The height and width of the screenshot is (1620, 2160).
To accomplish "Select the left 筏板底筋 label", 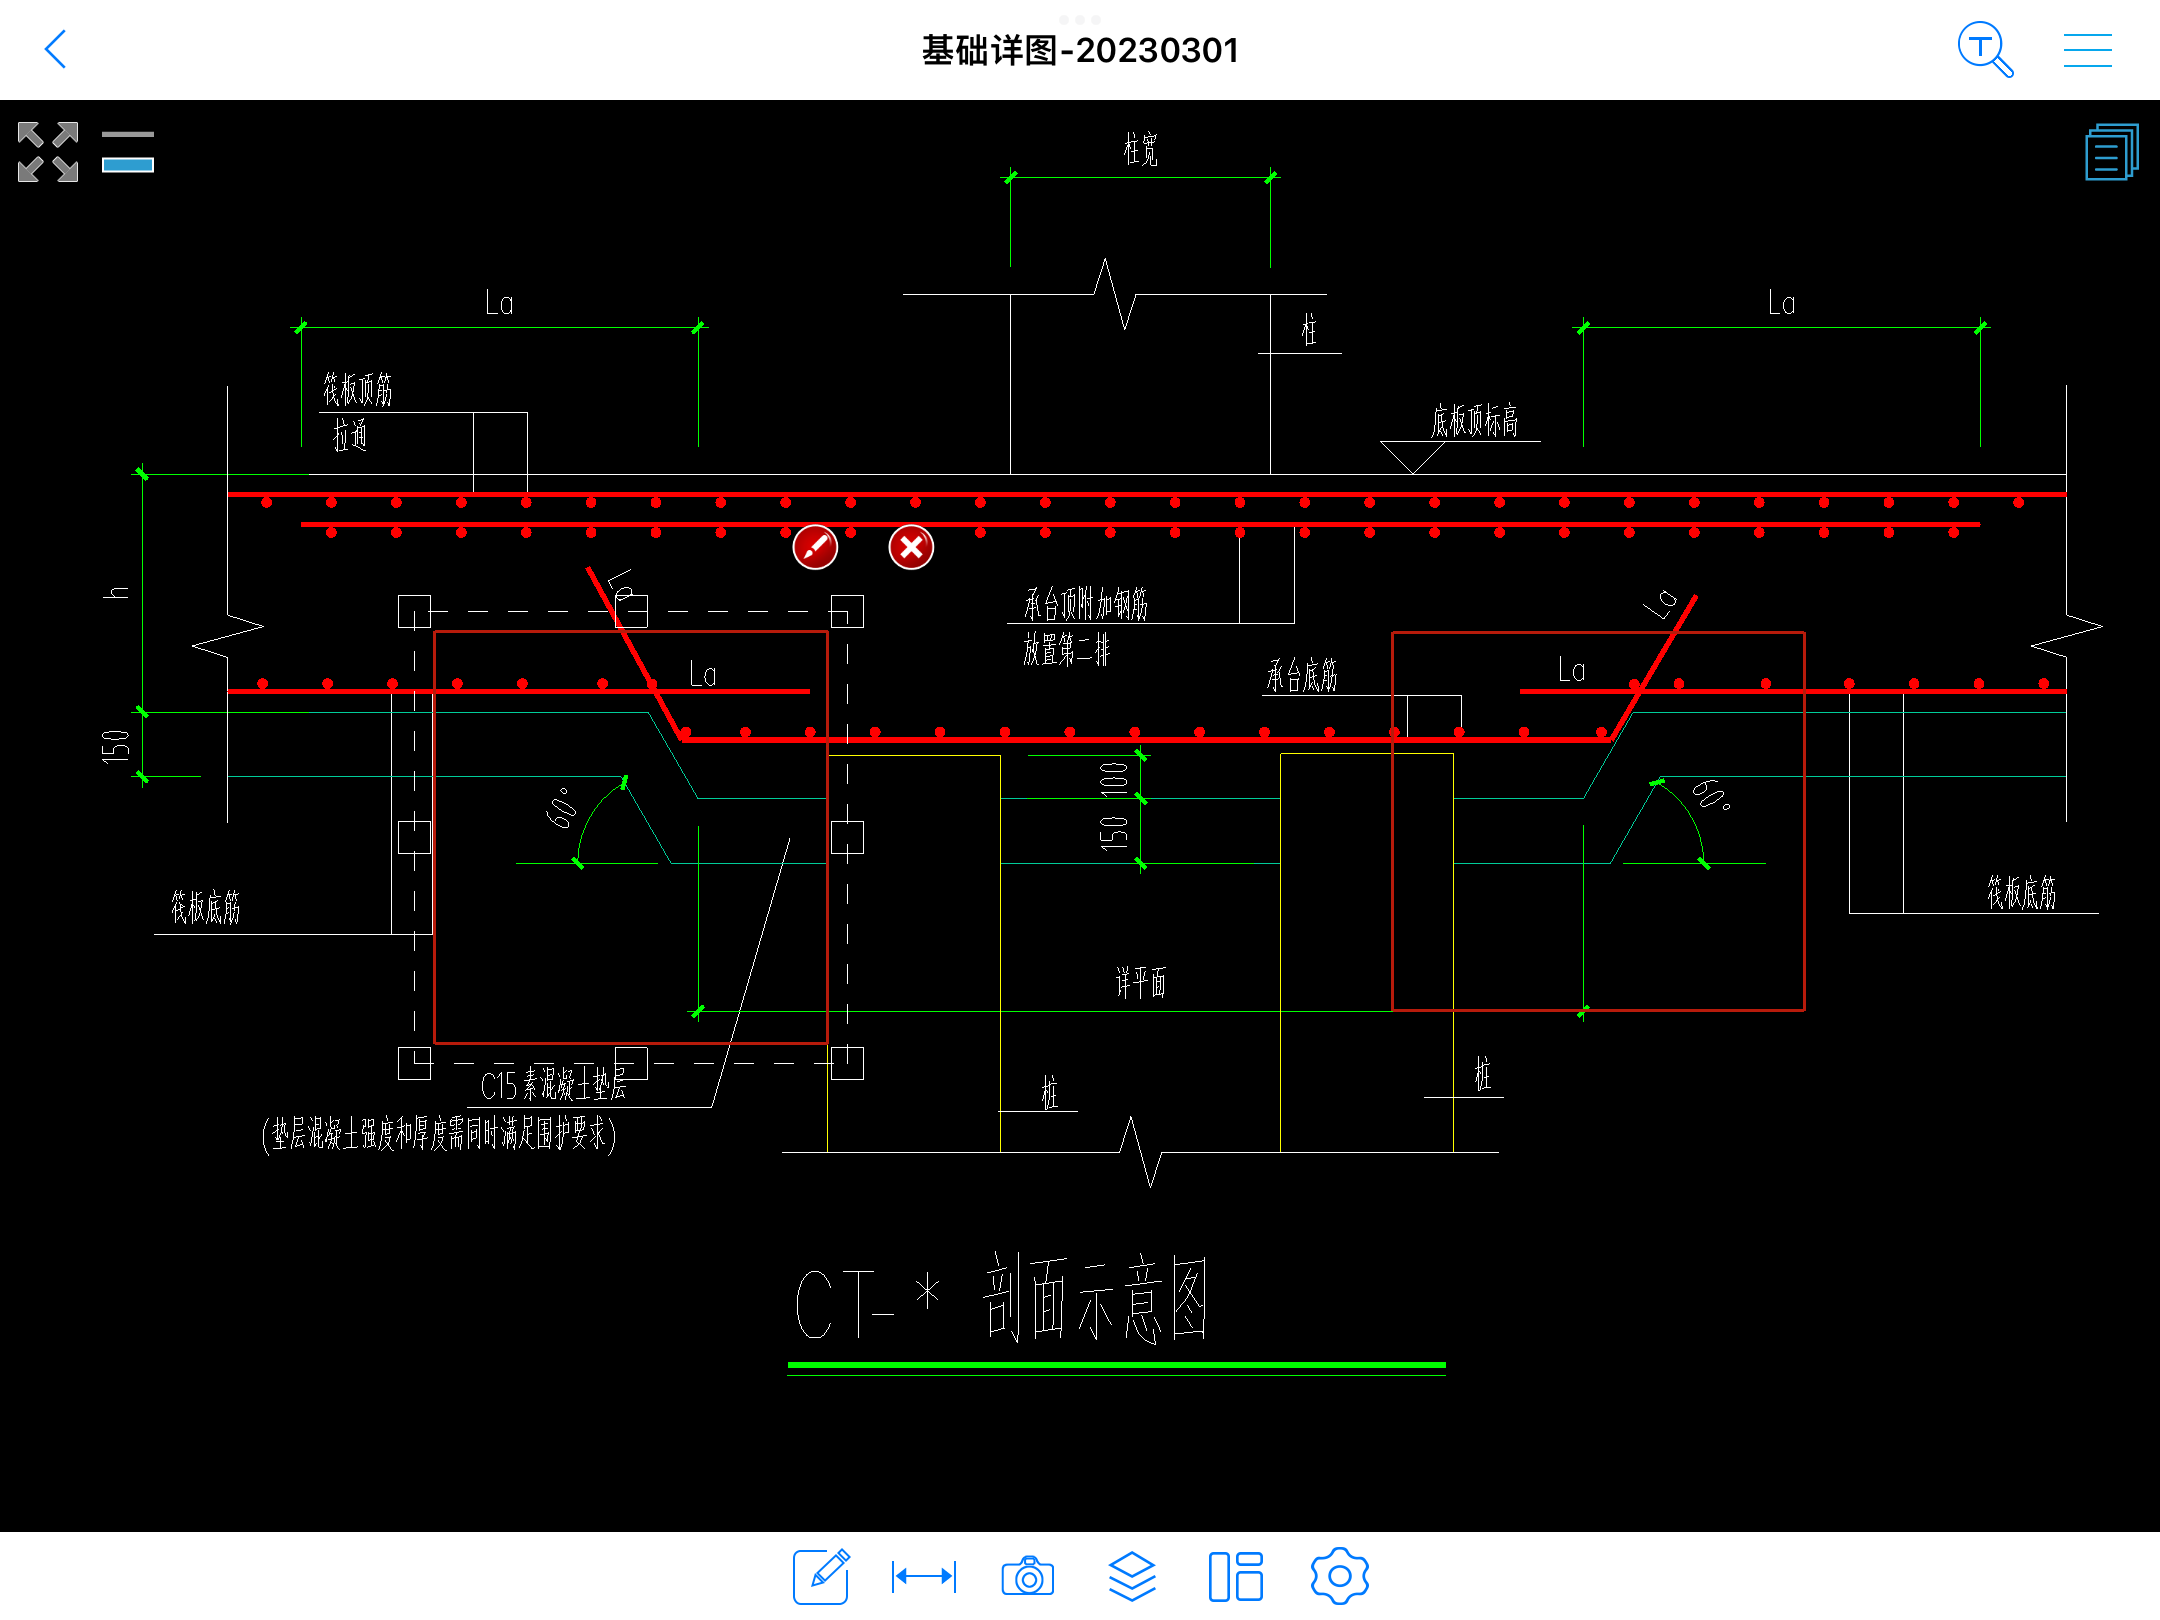I will coord(206,907).
